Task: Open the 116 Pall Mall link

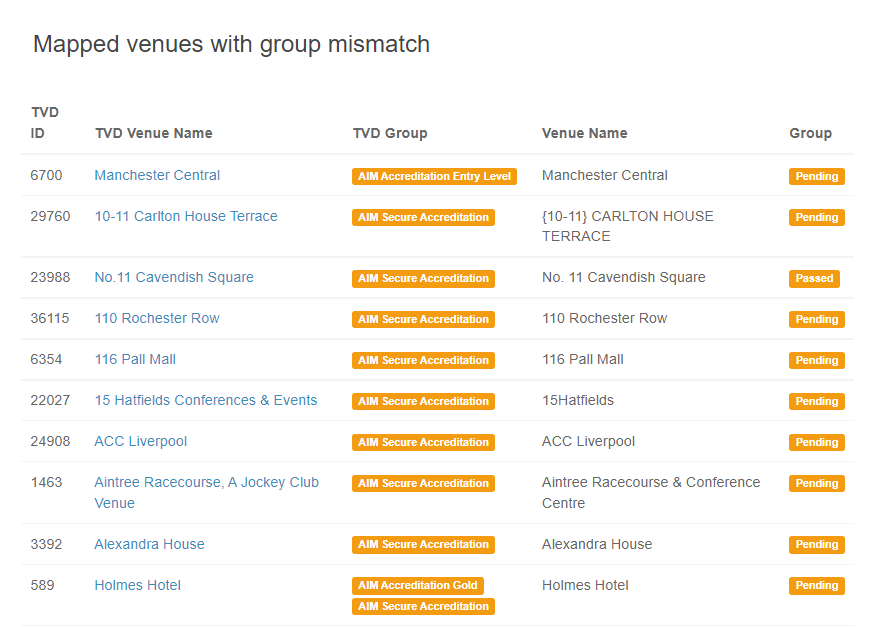Action: [135, 359]
